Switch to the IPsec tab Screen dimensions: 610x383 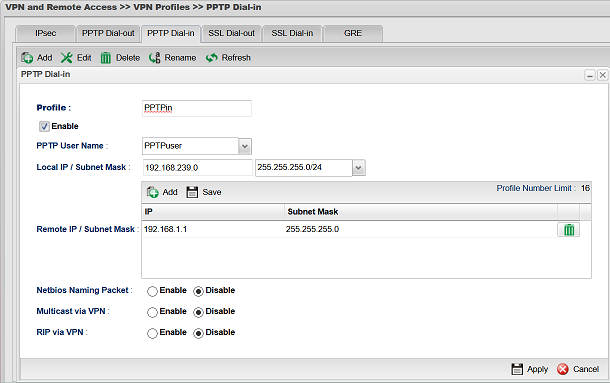[x=46, y=33]
